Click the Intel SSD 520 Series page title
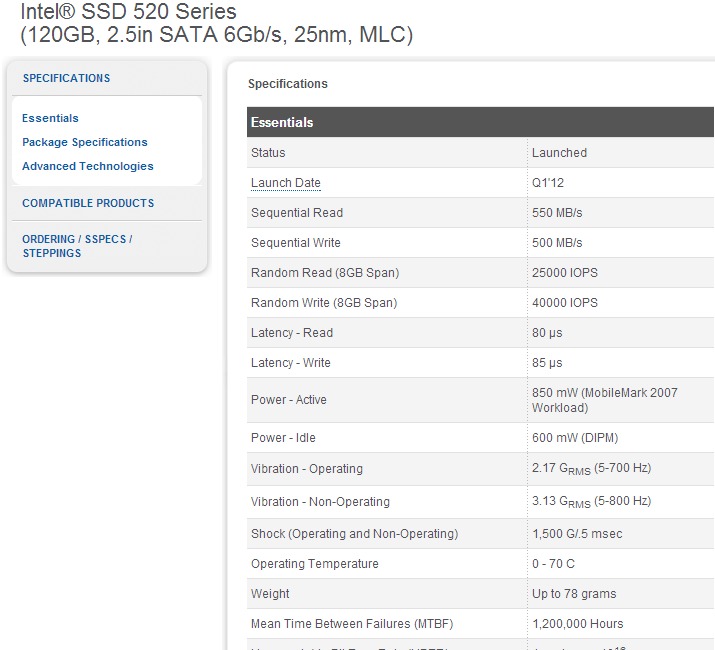Image resolution: width=715 pixels, height=650 pixels. coord(129,13)
